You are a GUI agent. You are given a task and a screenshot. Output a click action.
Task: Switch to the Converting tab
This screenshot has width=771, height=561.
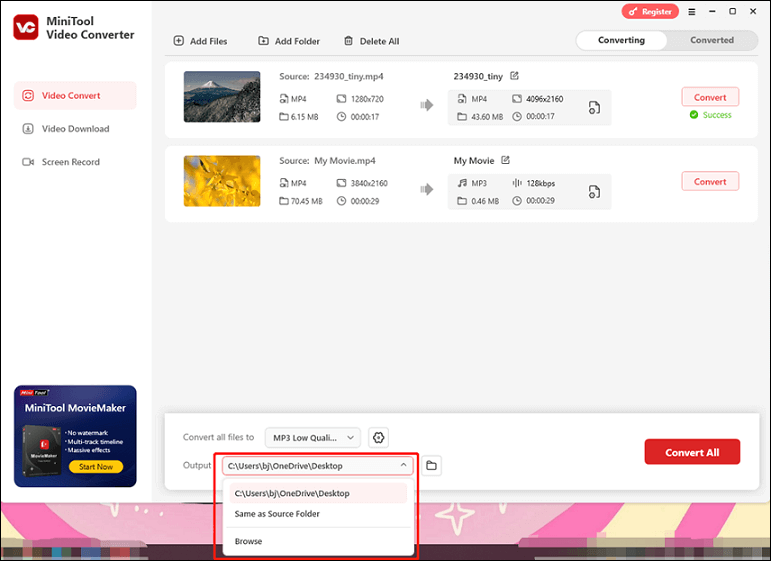[x=621, y=40]
